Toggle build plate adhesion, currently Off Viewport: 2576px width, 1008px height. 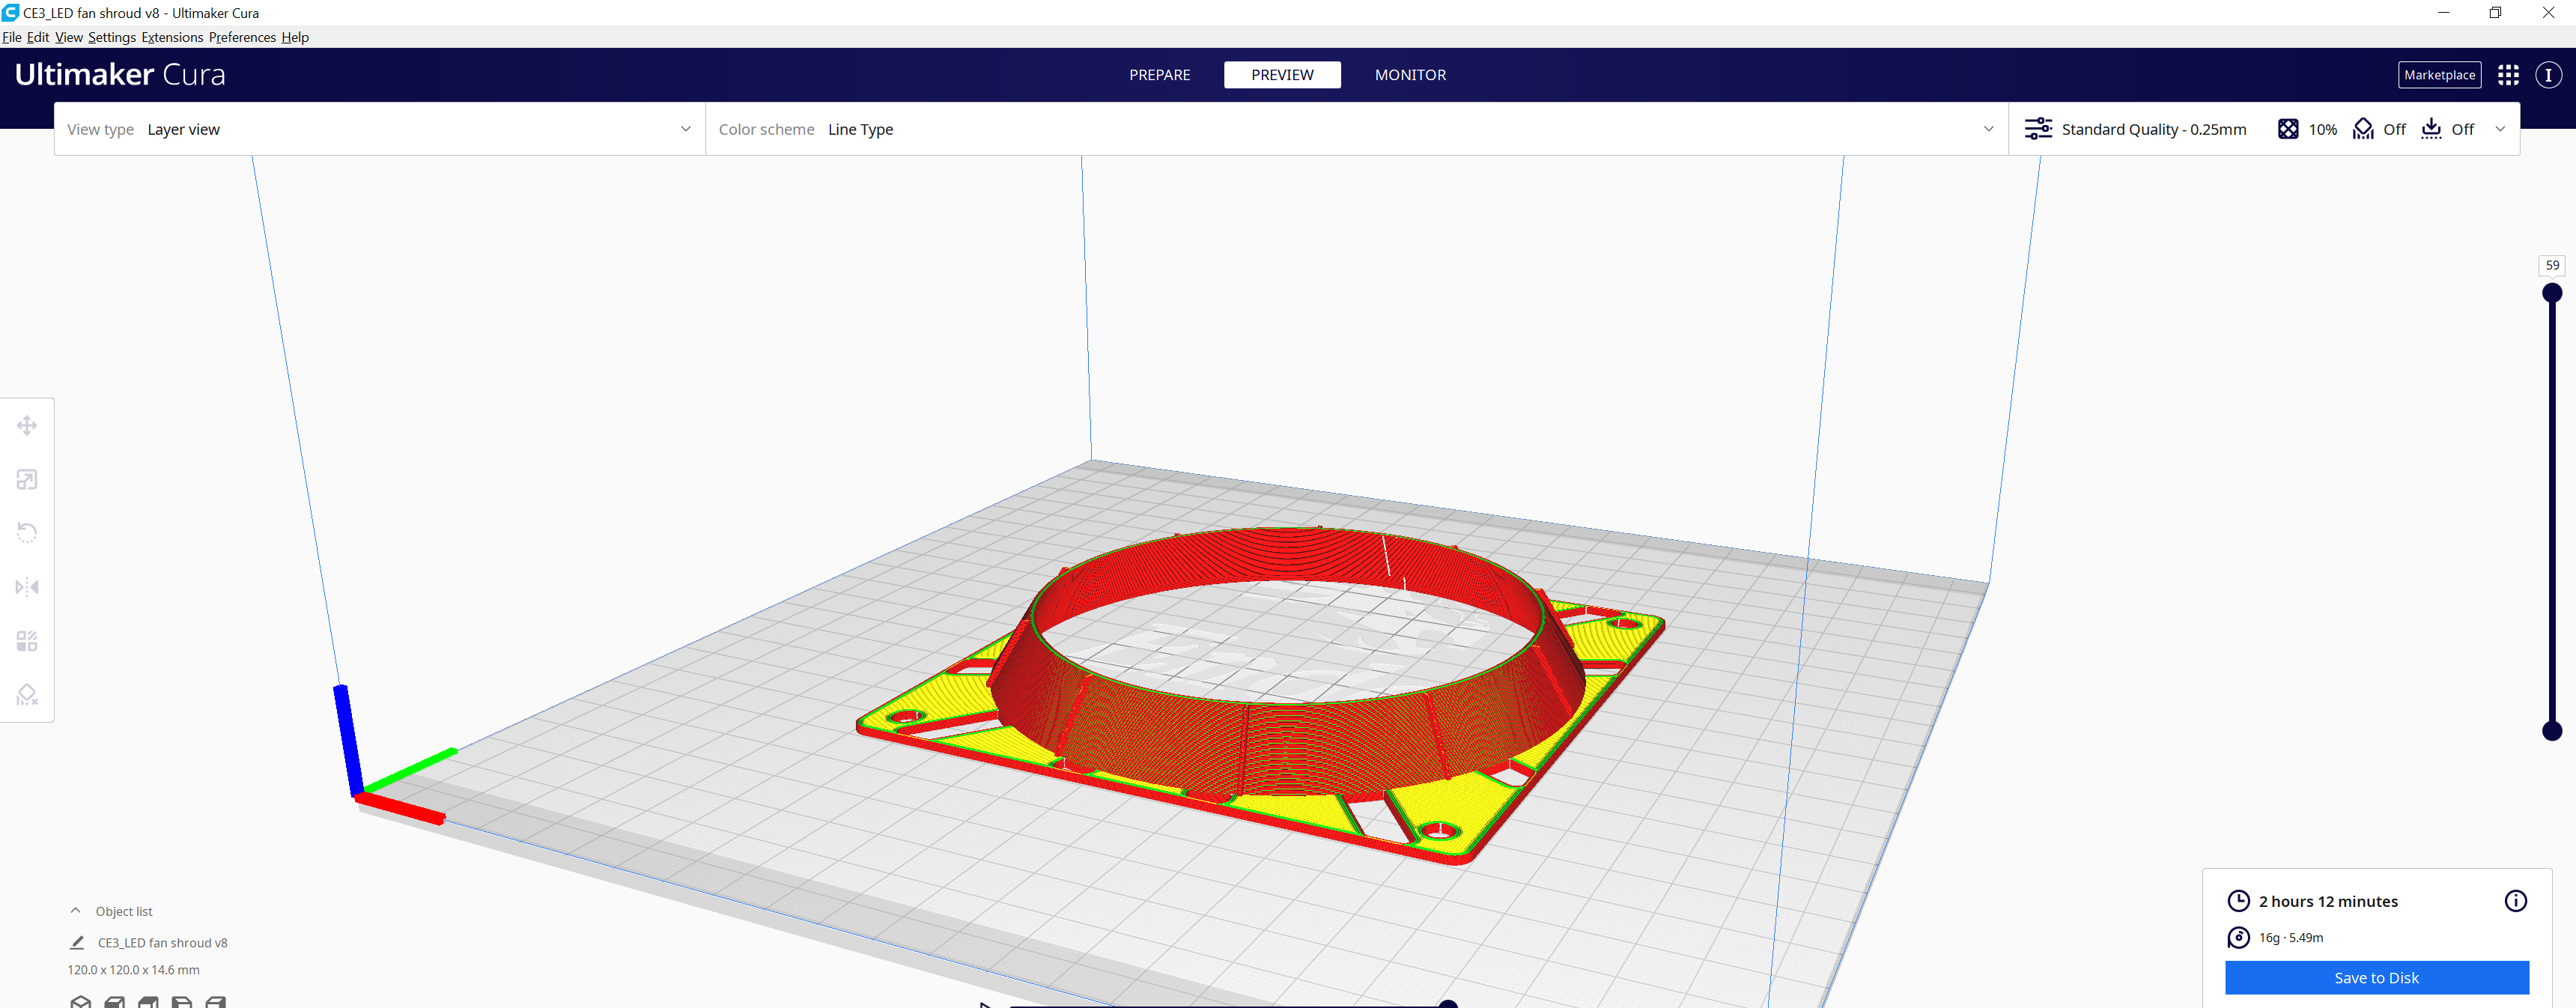tap(2448, 129)
